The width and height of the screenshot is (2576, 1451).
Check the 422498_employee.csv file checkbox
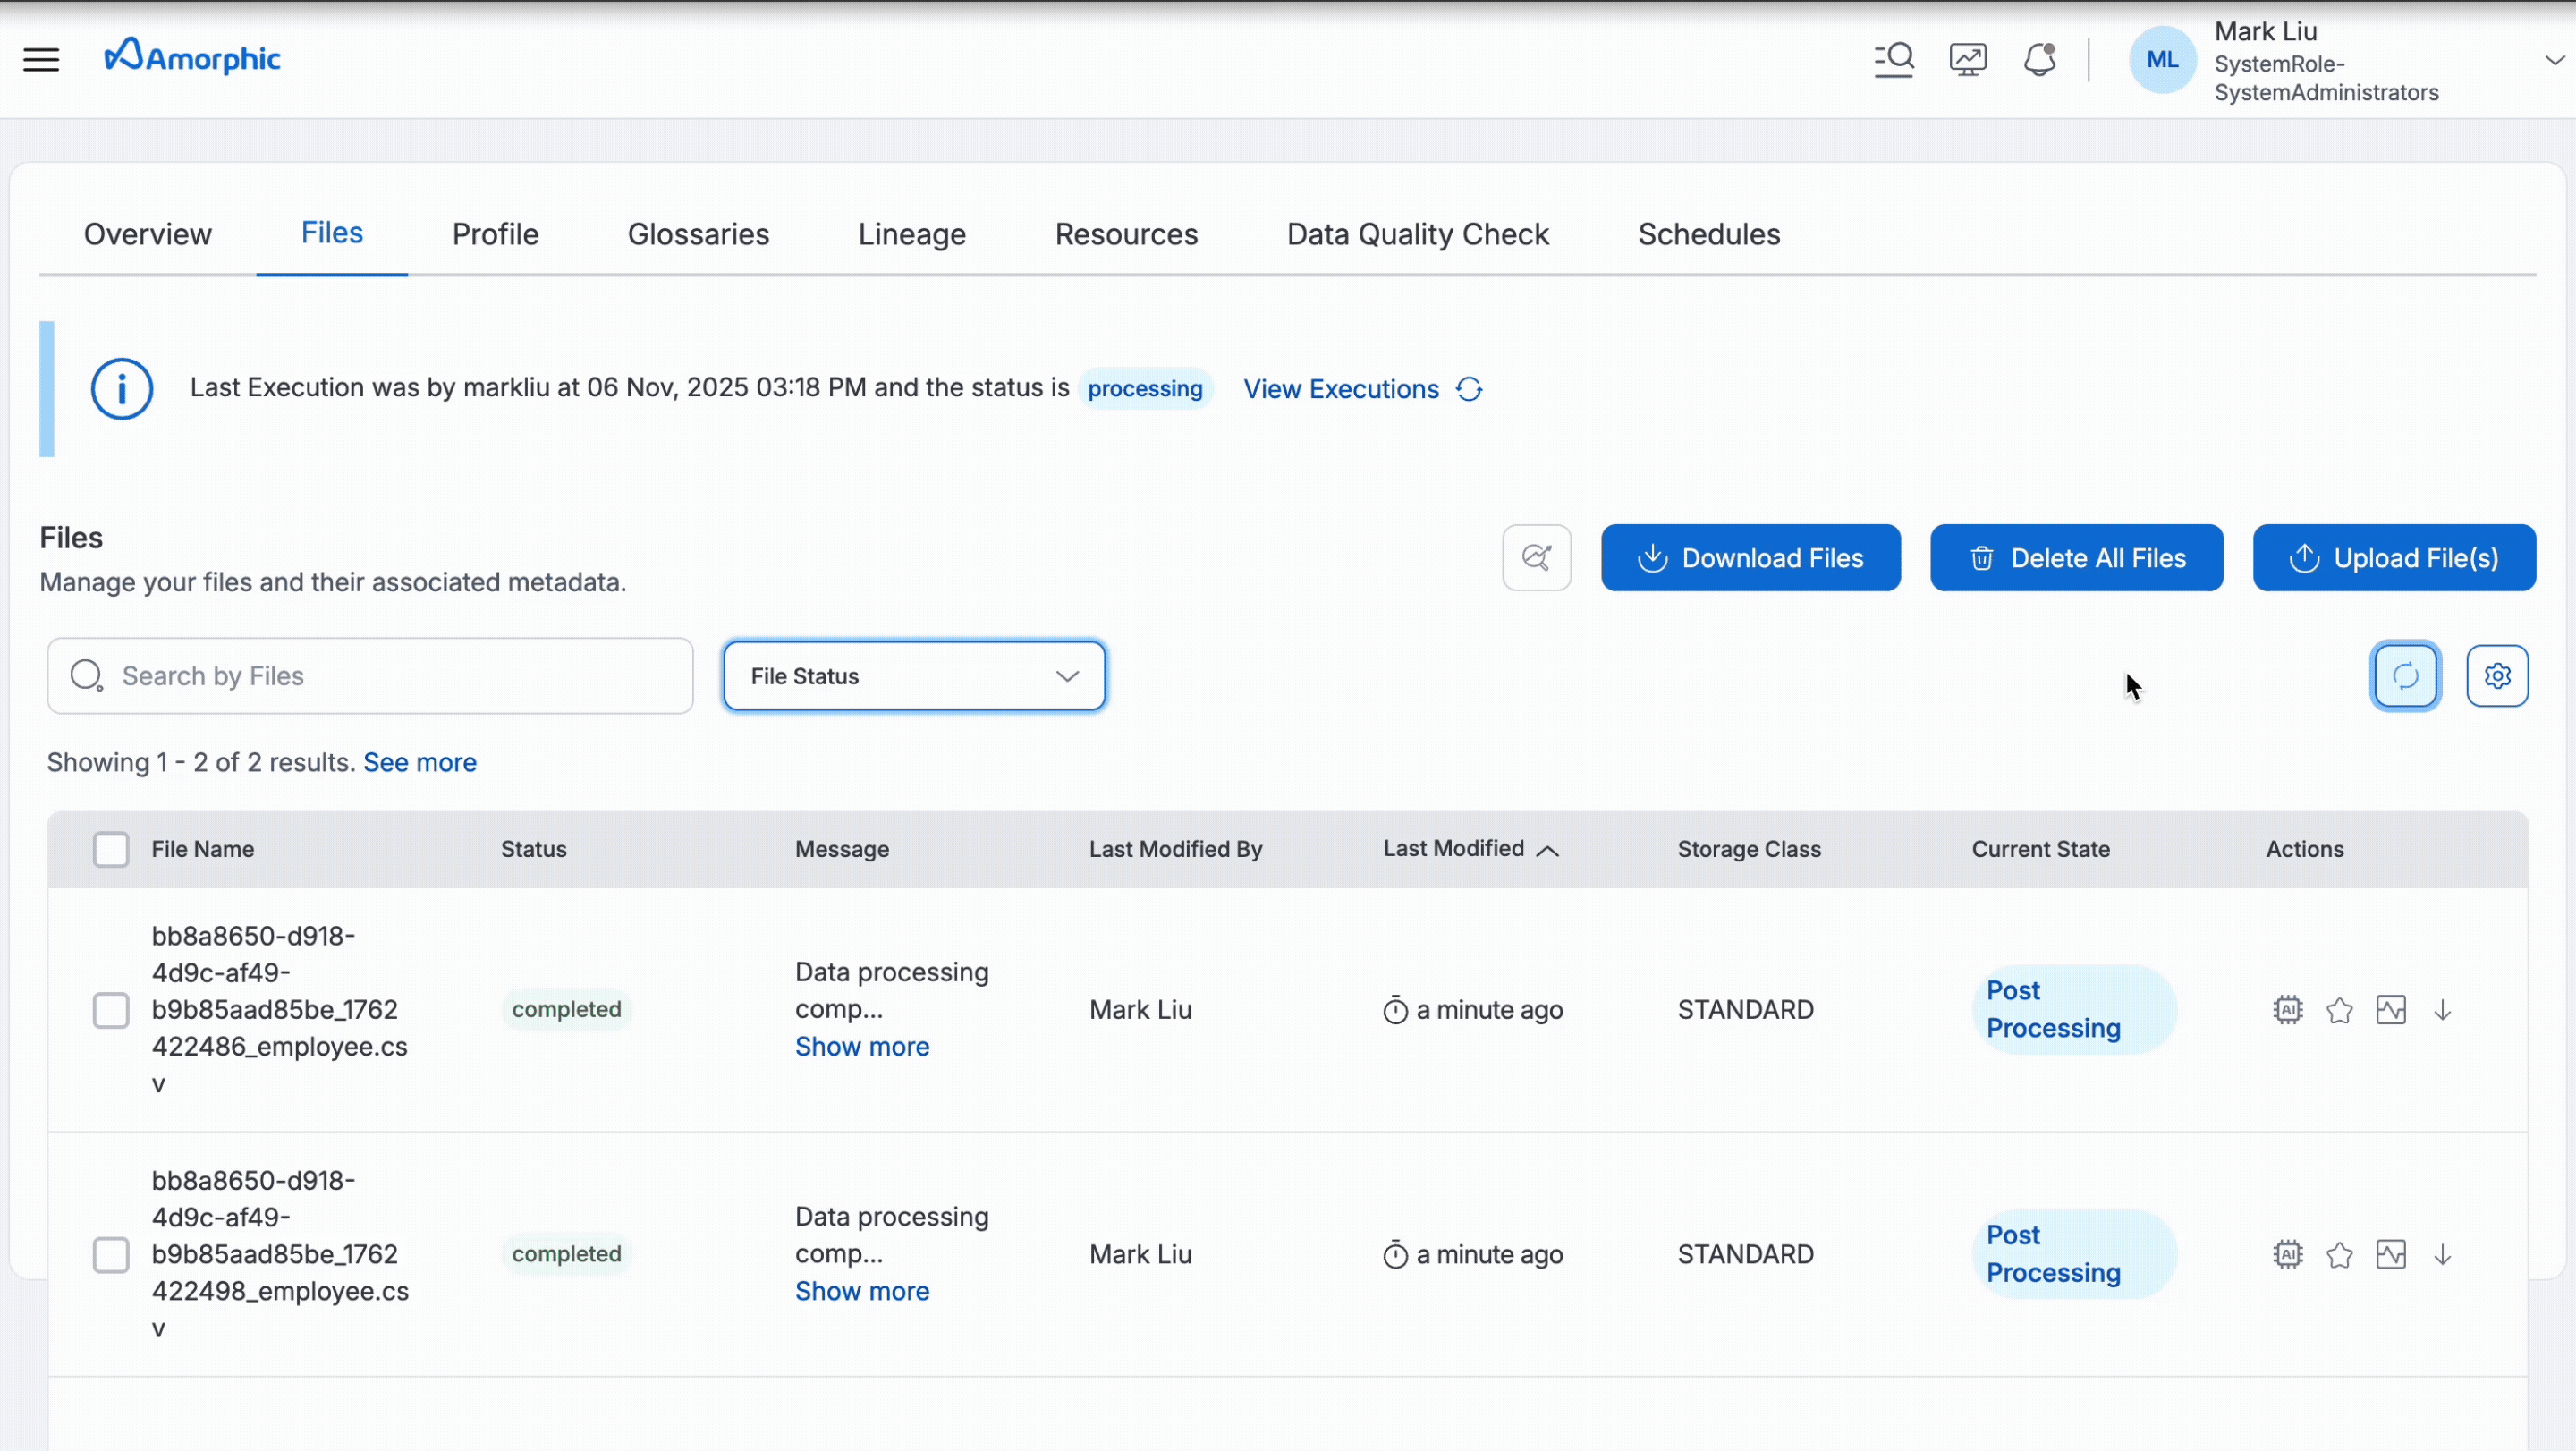click(x=111, y=1255)
